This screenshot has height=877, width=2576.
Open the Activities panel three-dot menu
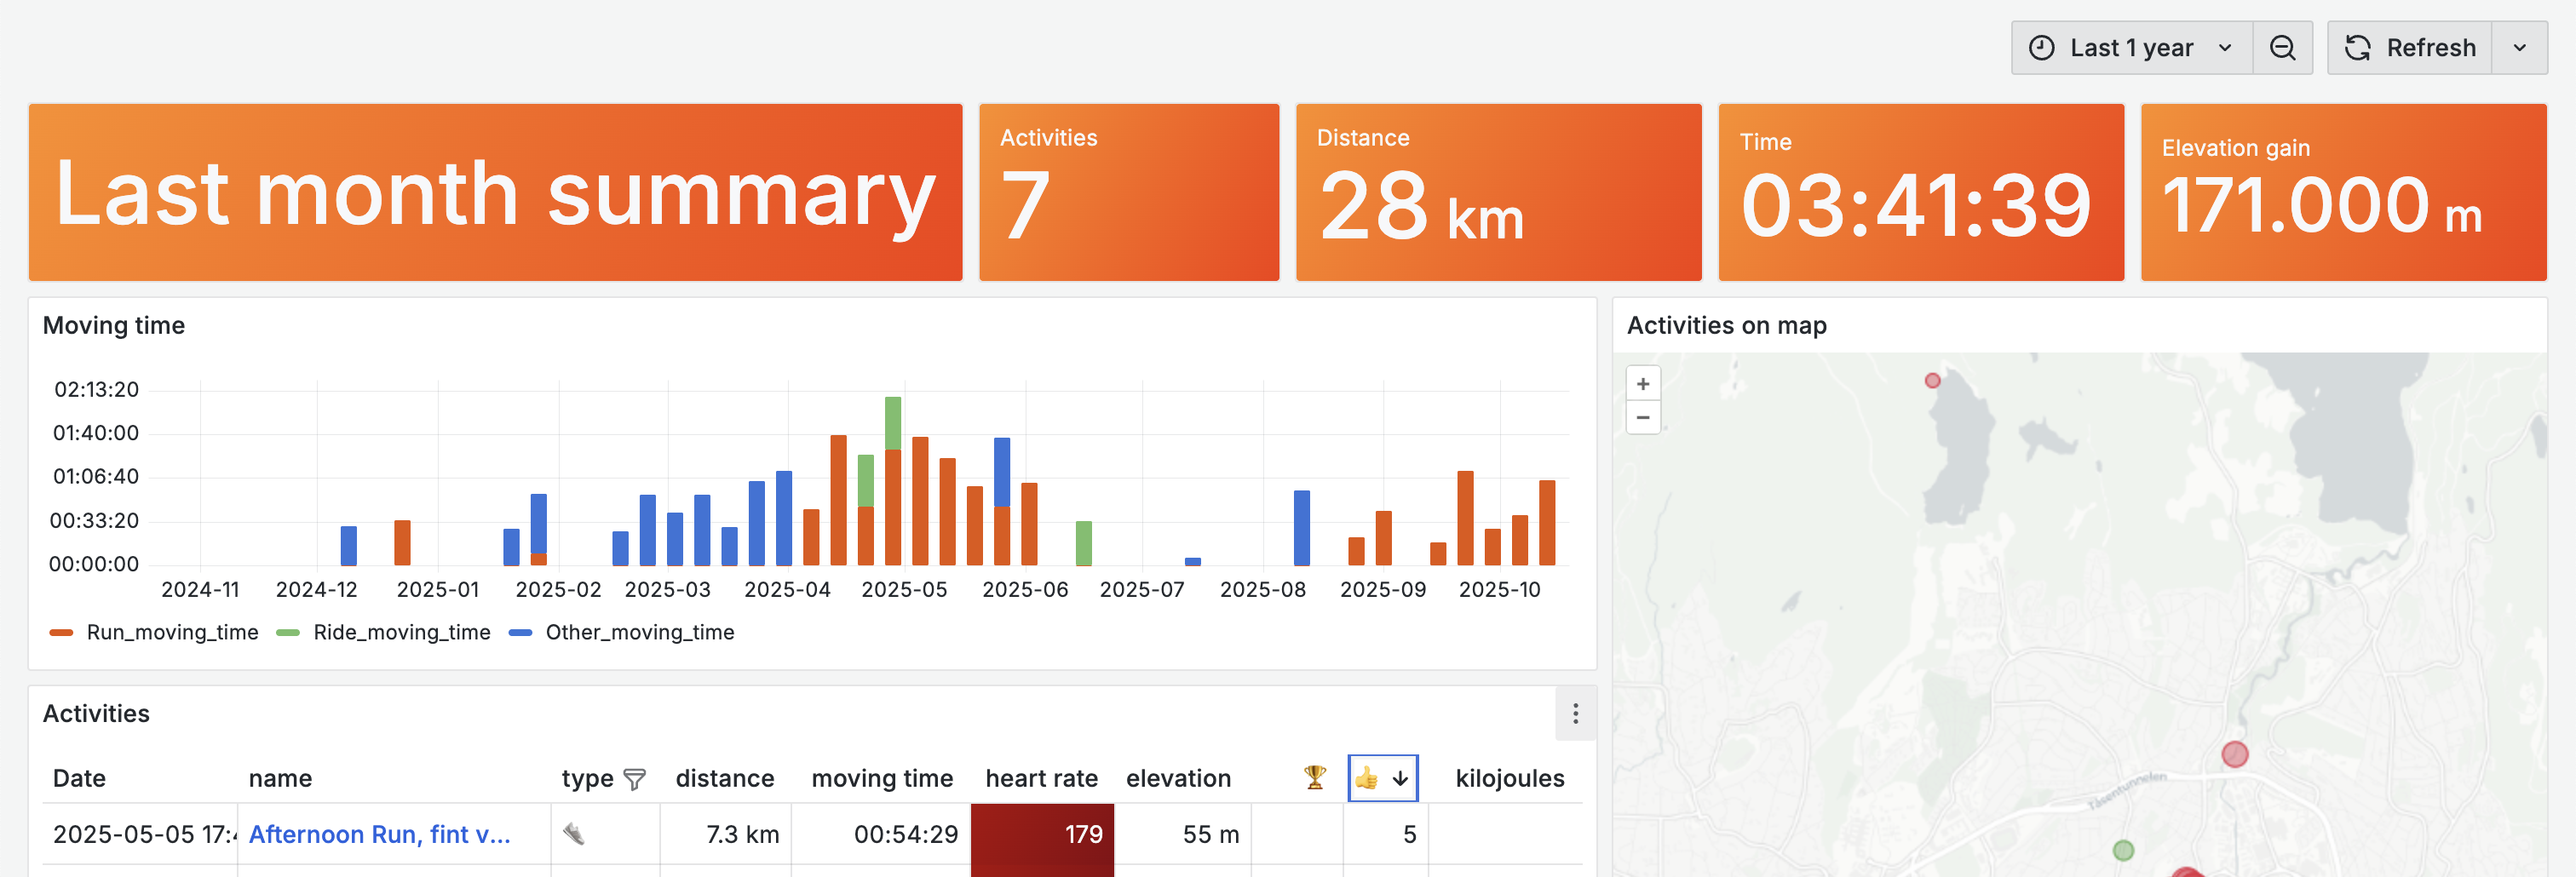pyautogui.click(x=1575, y=713)
